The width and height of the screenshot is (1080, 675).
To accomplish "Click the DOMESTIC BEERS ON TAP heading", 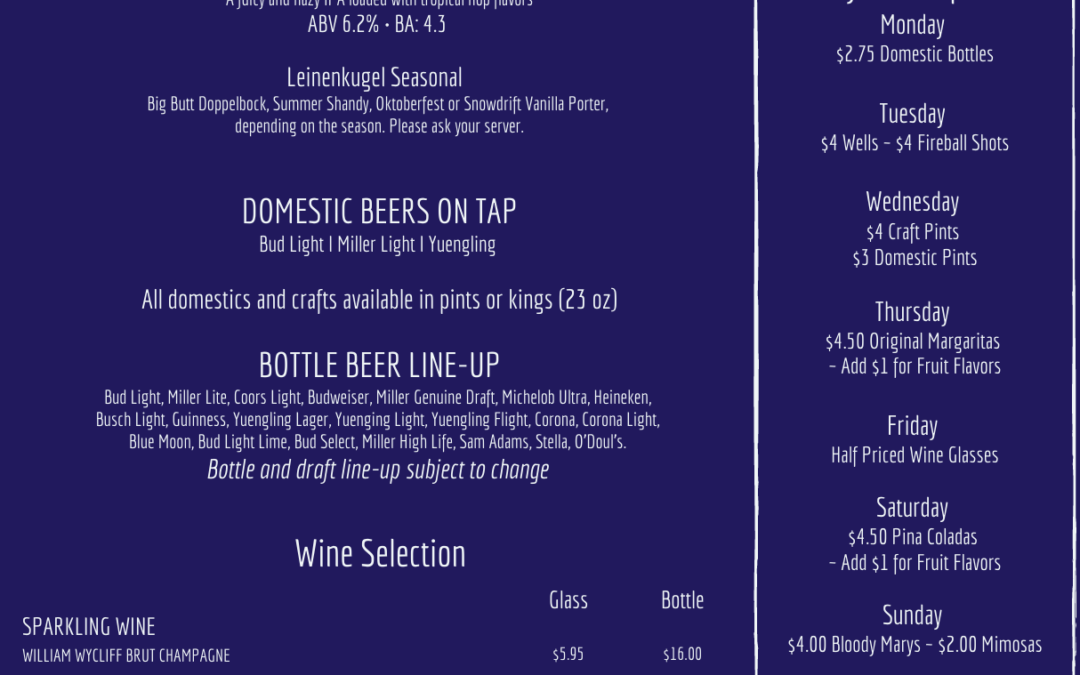I will coord(379,211).
